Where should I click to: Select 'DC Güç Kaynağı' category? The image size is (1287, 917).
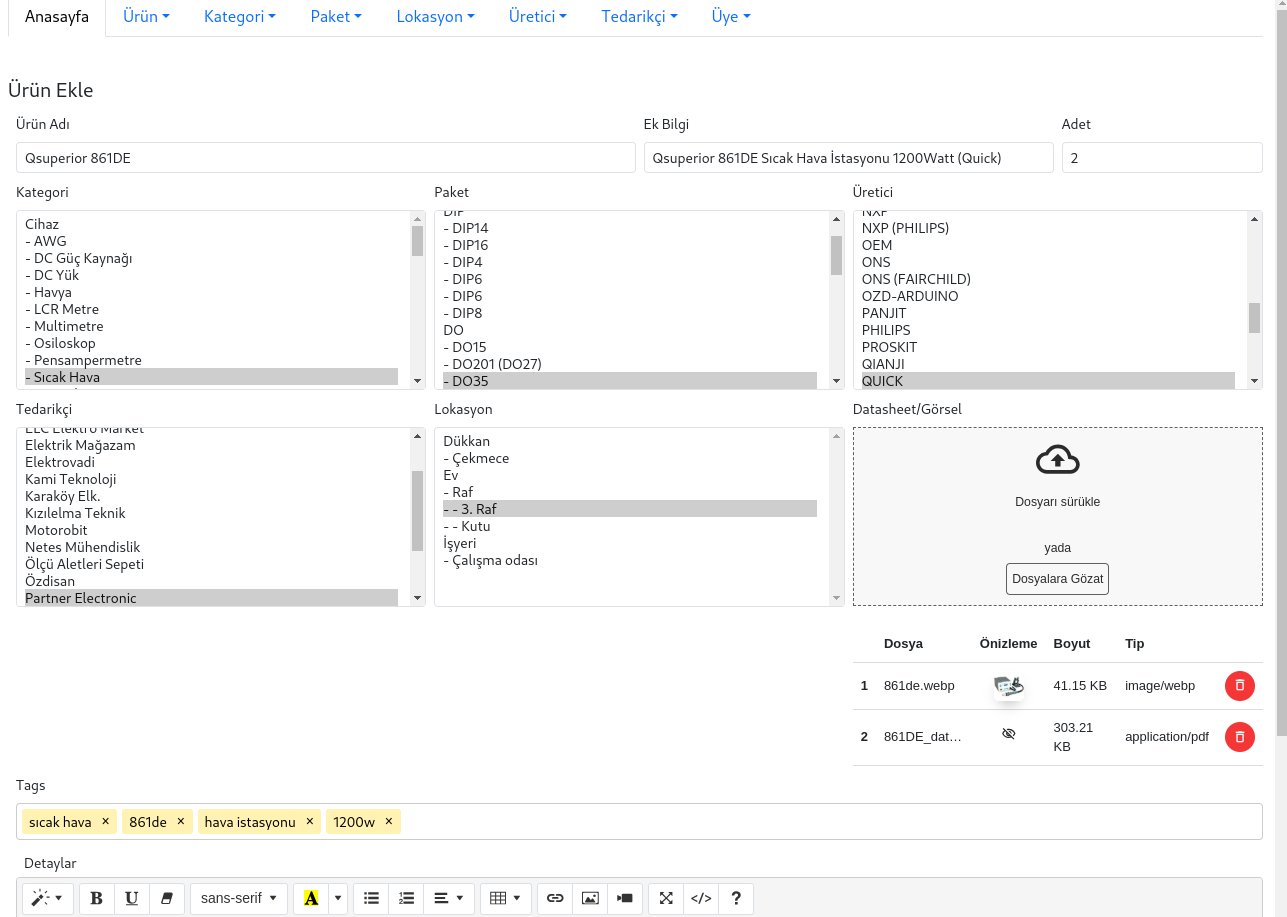tap(211, 258)
